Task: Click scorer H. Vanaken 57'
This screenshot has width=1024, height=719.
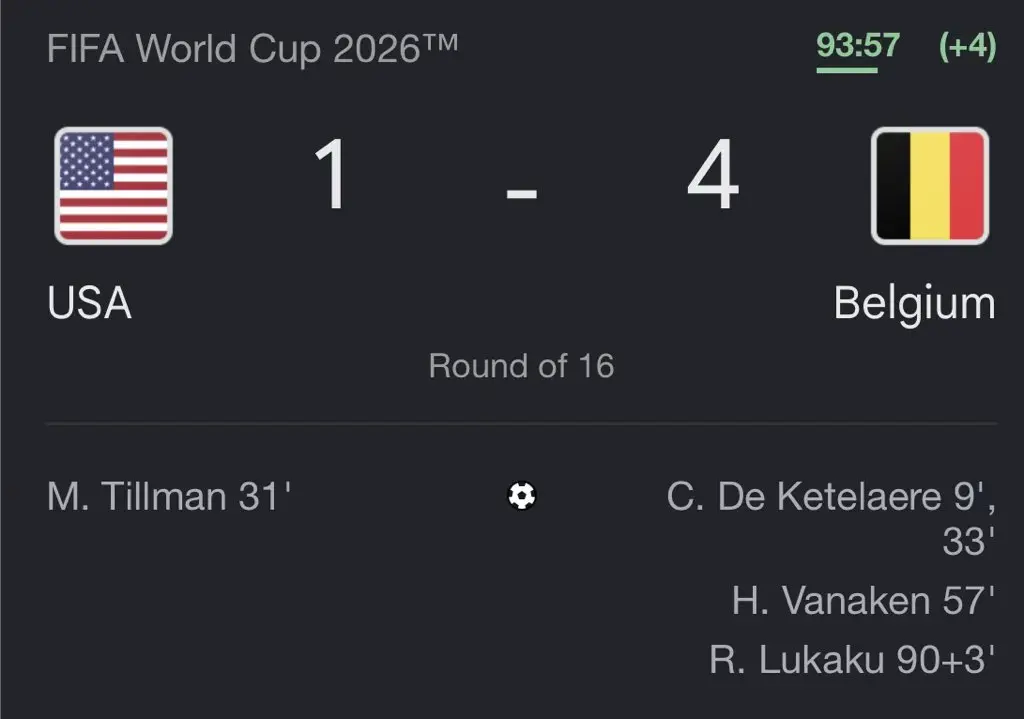Action: coord(863,600)
